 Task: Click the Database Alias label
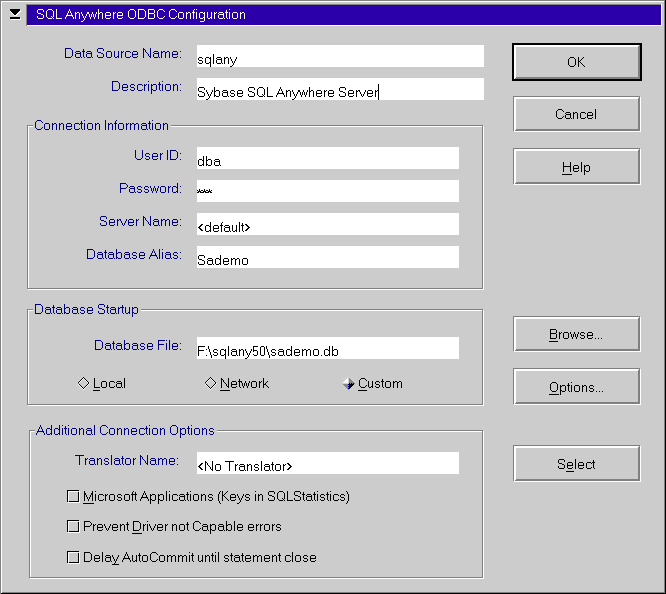(134, 254)
